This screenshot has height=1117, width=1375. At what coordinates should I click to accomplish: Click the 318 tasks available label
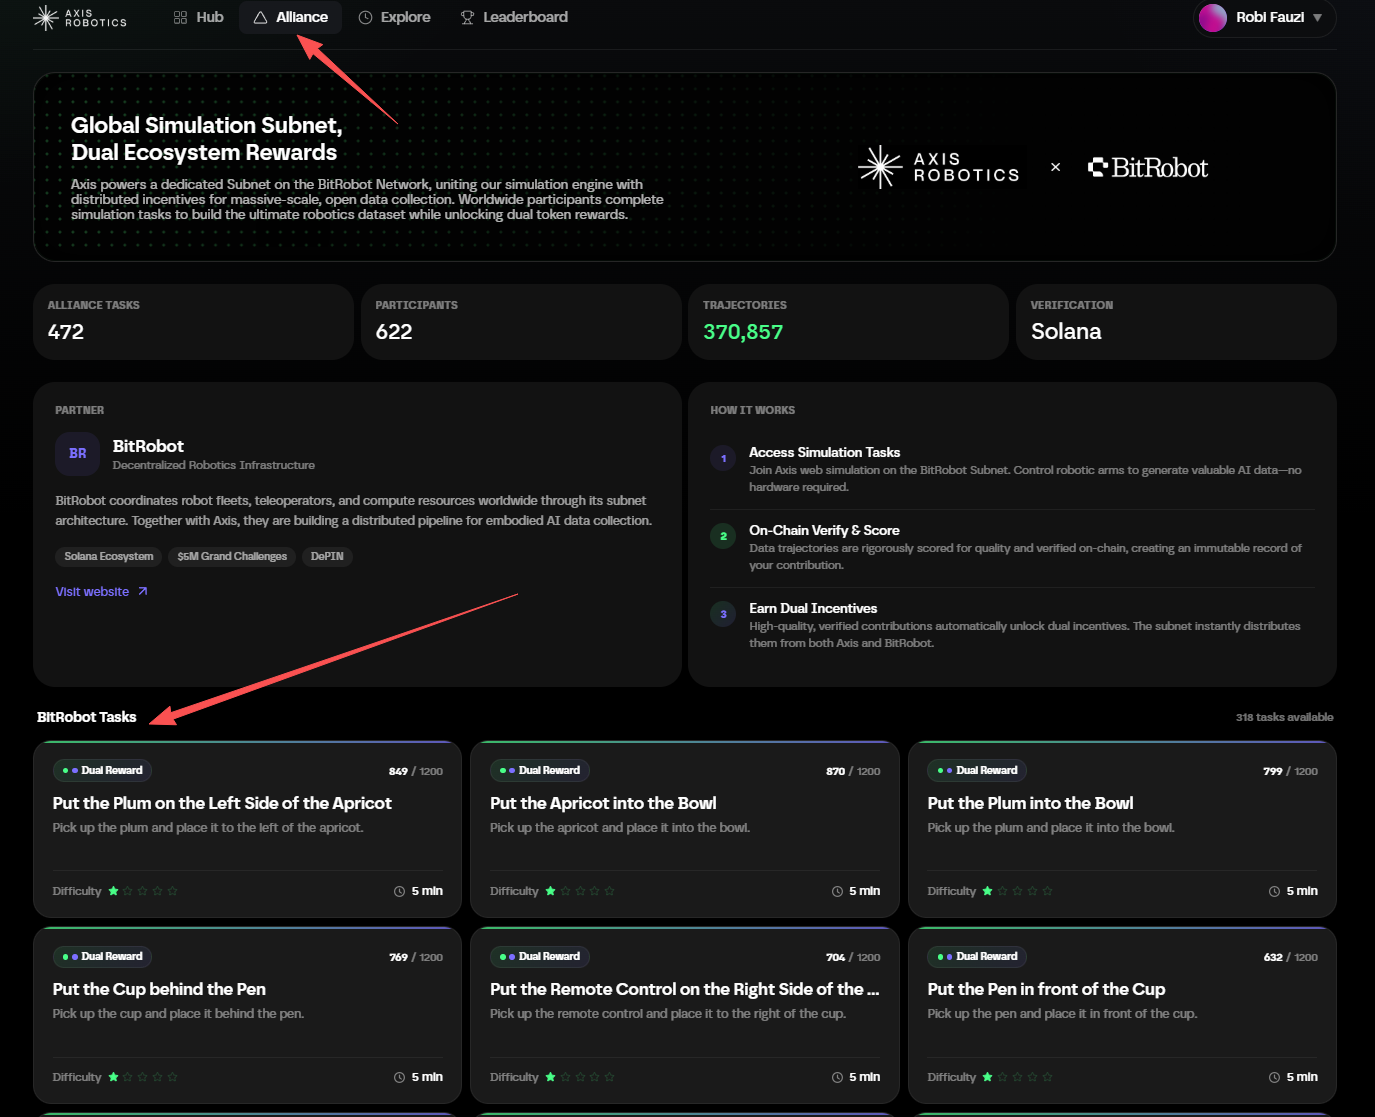pos(1284,717)
